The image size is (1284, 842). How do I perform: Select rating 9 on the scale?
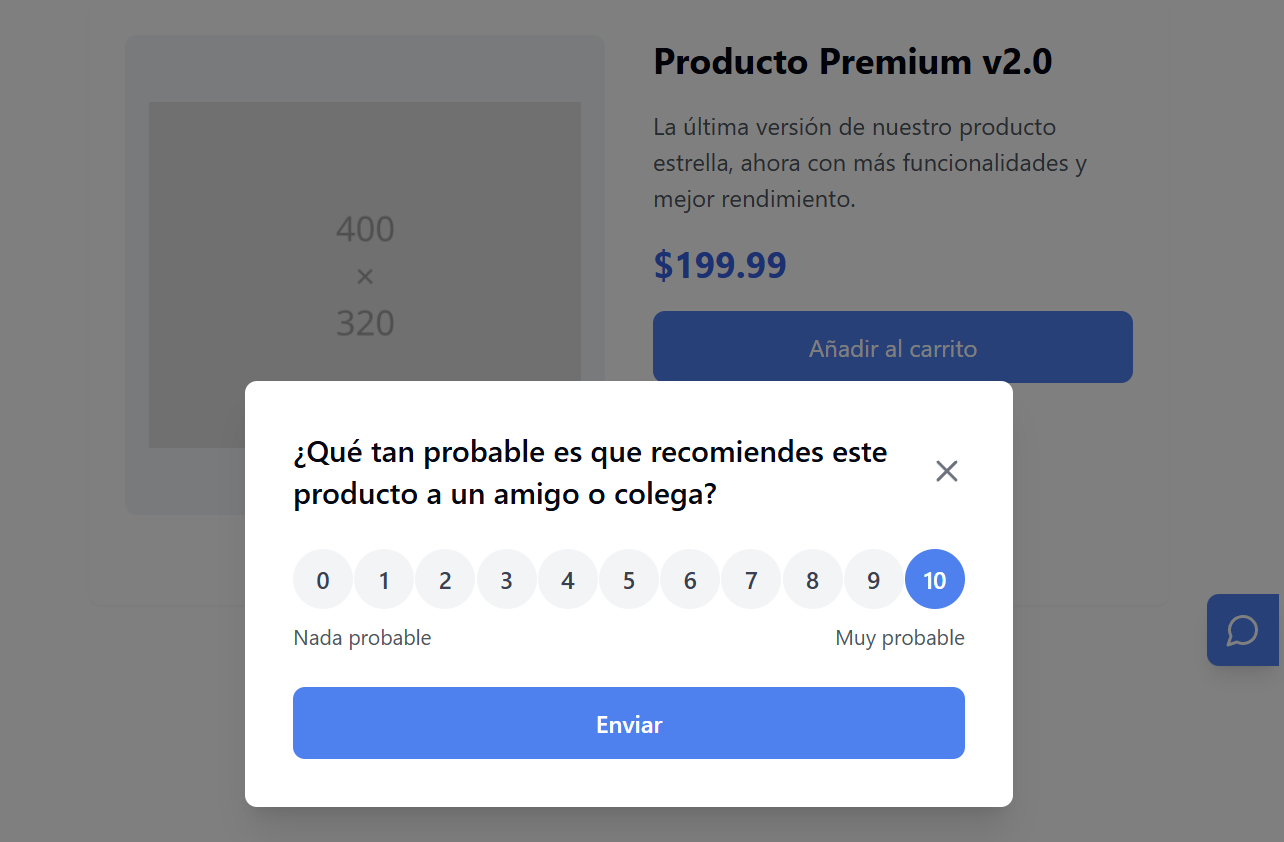tap(874, 580)
